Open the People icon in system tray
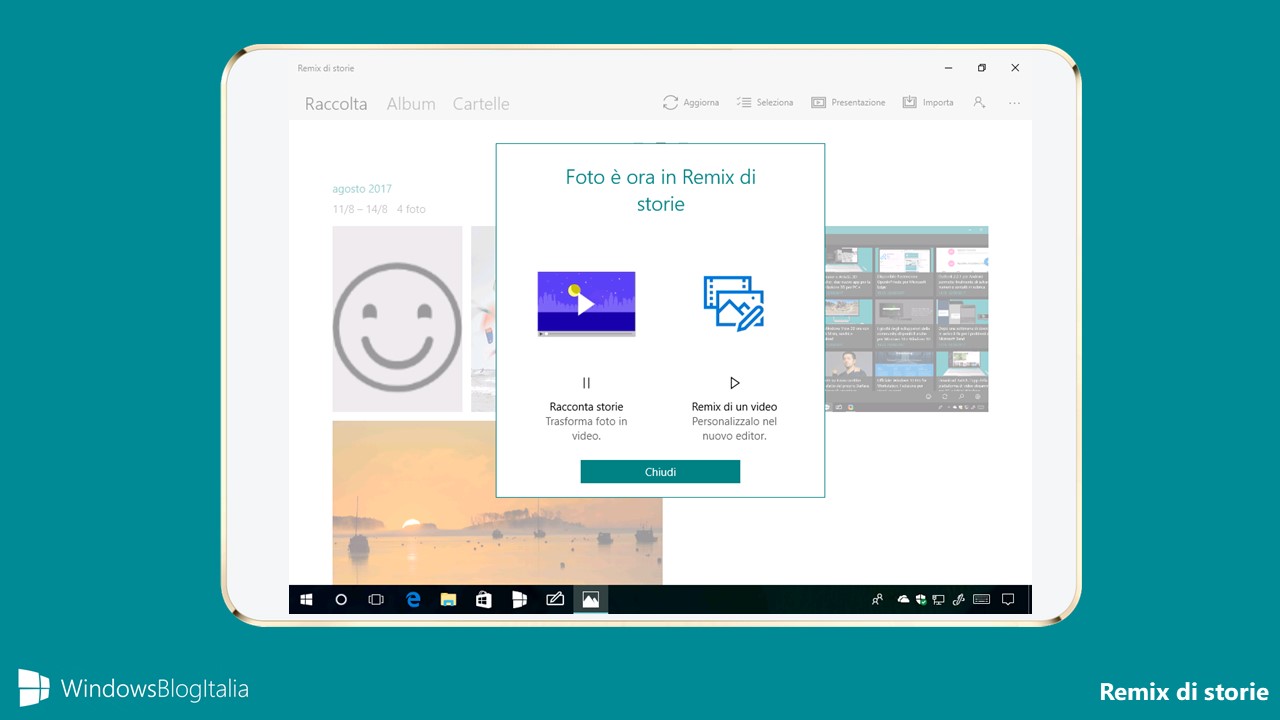The height and width of the screenshot is (720, 1280). pyautogui.click(x=877, y=600)
